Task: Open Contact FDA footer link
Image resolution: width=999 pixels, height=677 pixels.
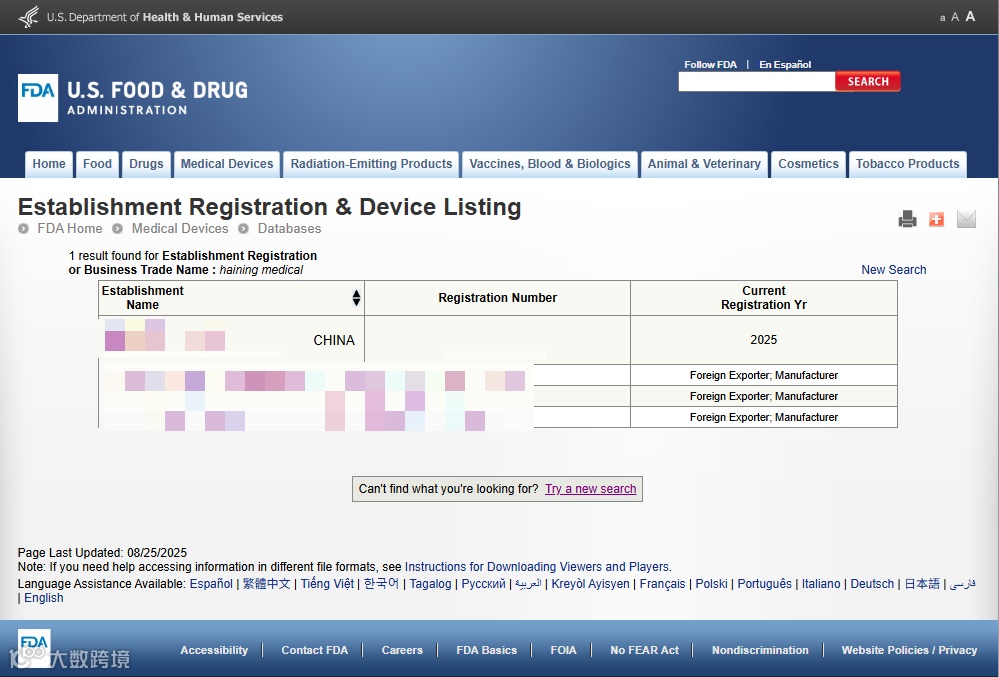Action: pos(315,650)
